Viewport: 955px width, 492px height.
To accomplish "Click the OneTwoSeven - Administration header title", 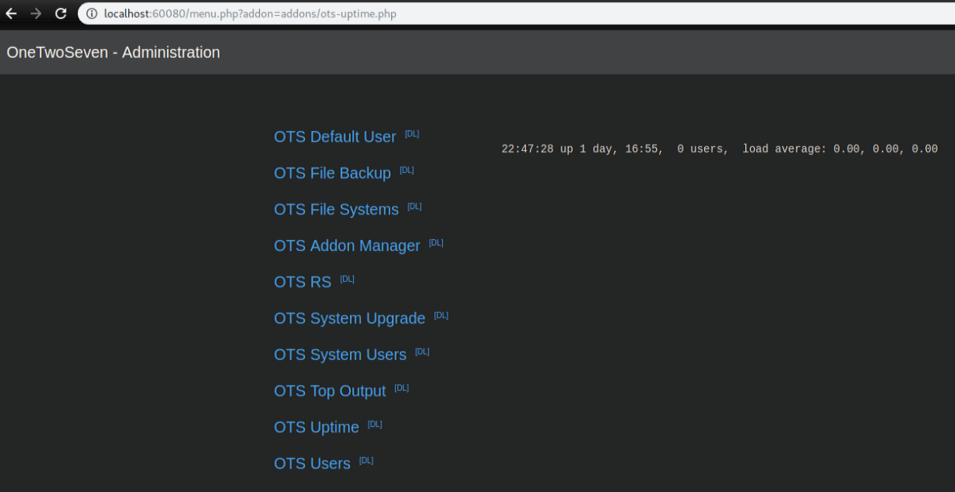I will (113, 53).
